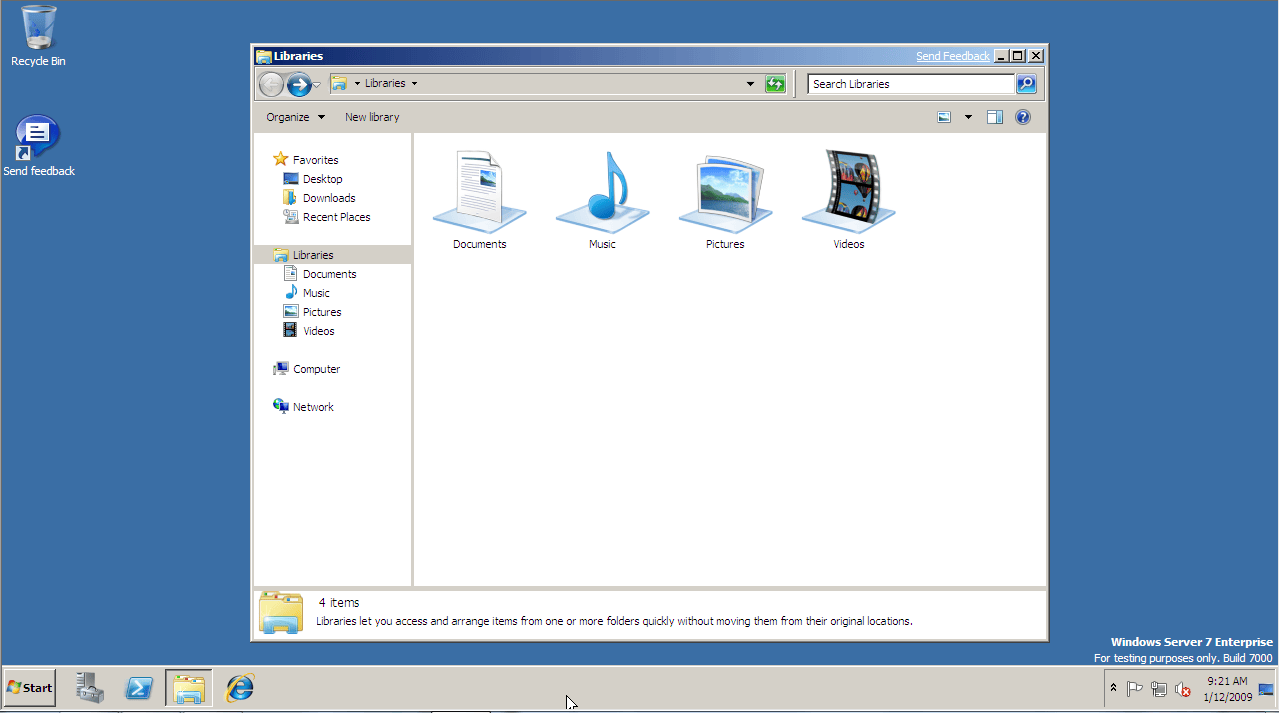Click the Back navigation arrow
Screen dimensions: 1279x713
coord(271,85)
